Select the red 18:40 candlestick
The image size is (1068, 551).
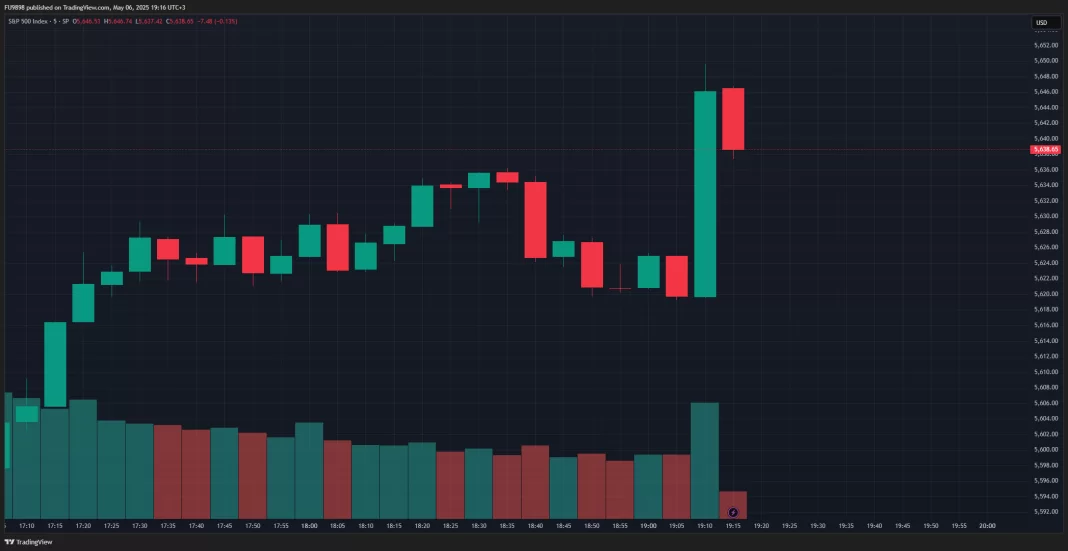pyautogui.click(x=535, y=220)
